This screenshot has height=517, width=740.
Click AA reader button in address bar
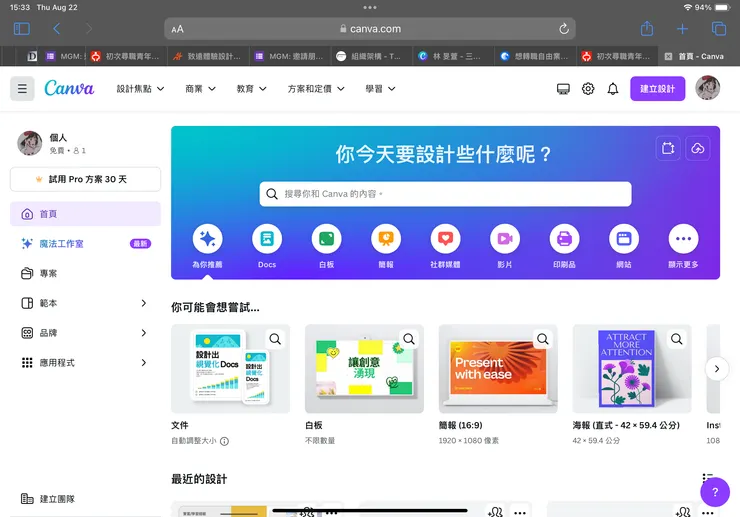coord(177,29)
